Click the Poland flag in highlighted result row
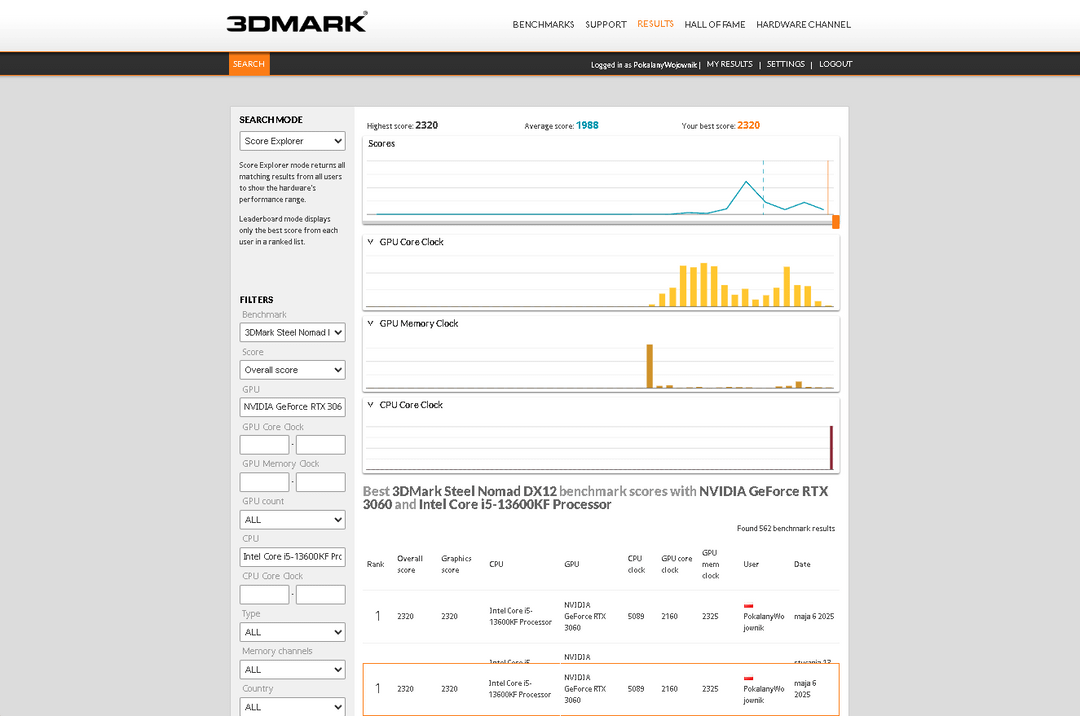The width and height of the screenshot is (1080, 716). tap(749, 678)
